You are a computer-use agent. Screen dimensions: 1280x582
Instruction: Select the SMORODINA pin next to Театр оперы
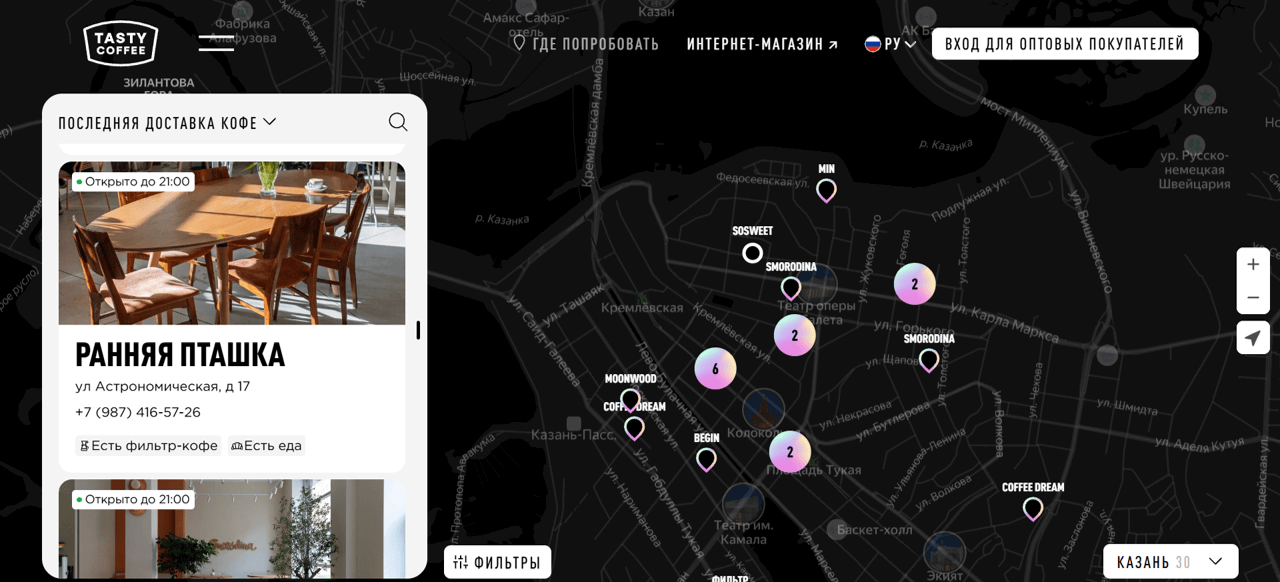pos(791,288)
